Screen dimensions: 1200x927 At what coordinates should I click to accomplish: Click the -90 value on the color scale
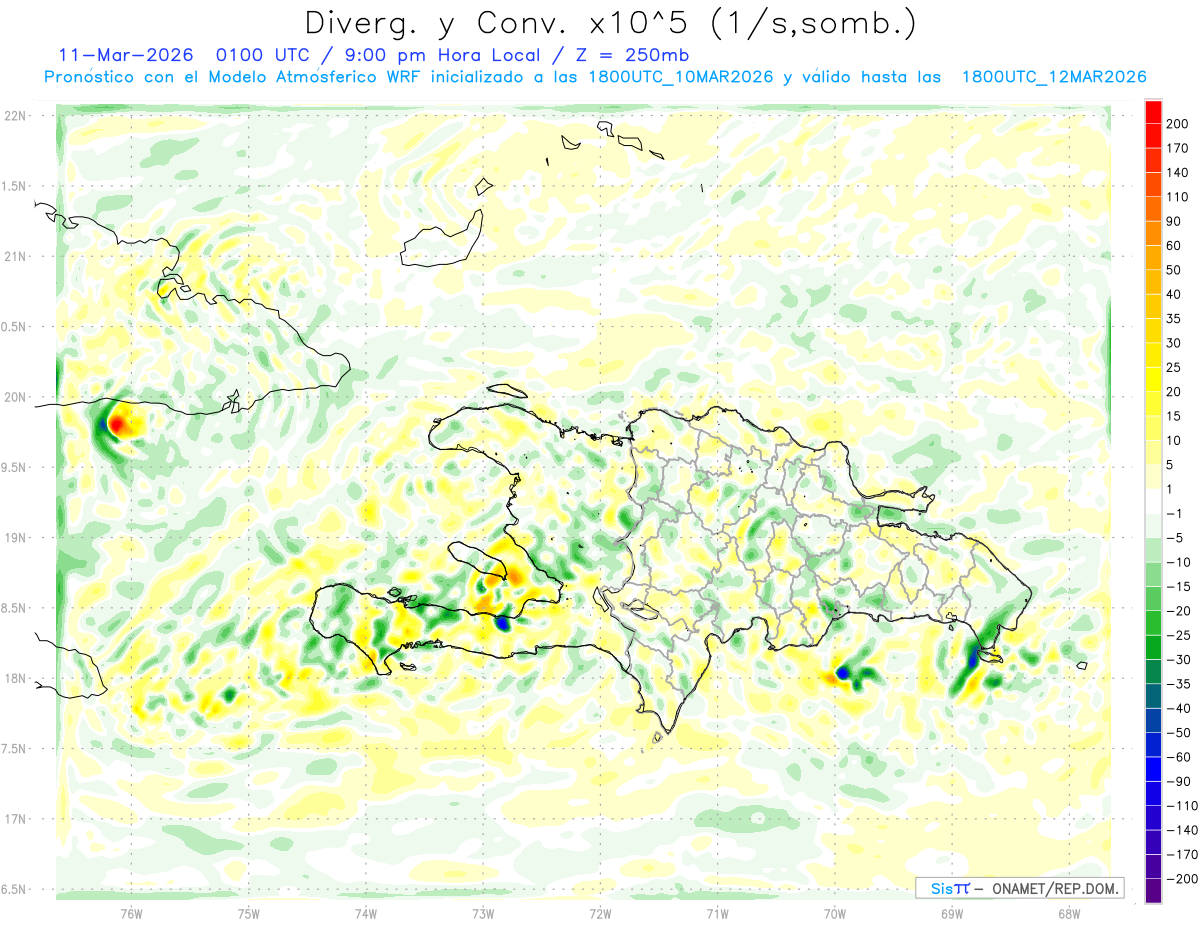point(1177,782)
